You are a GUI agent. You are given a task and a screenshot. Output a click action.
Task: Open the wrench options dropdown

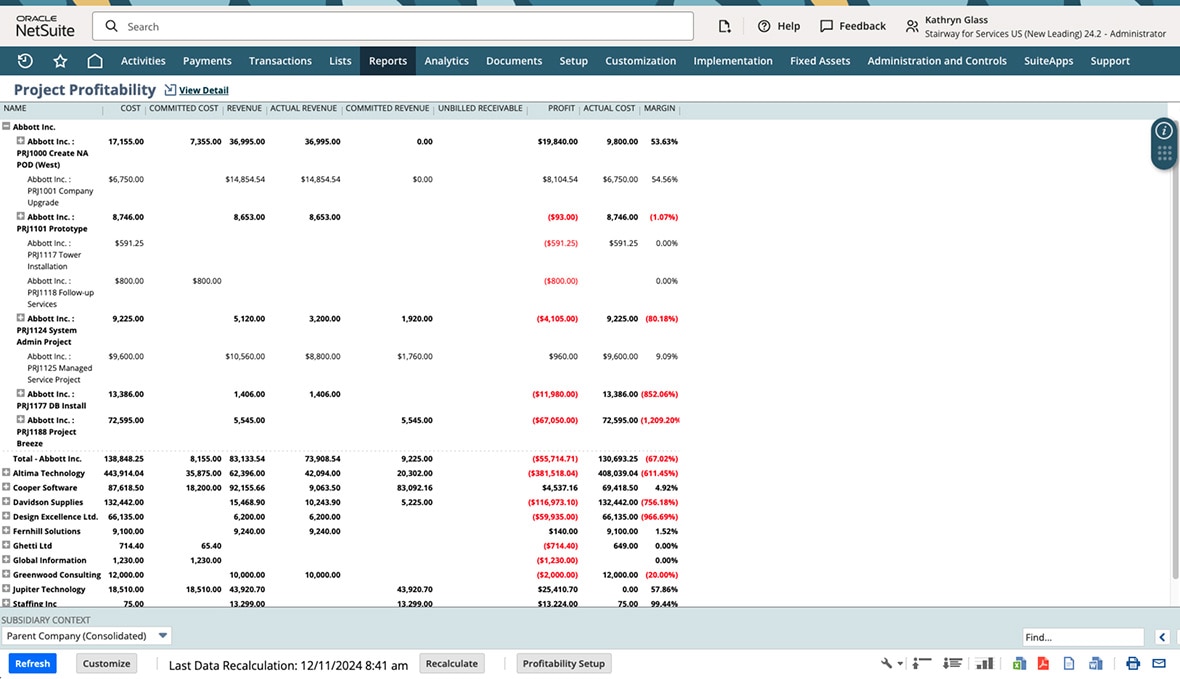pos(891,664)
